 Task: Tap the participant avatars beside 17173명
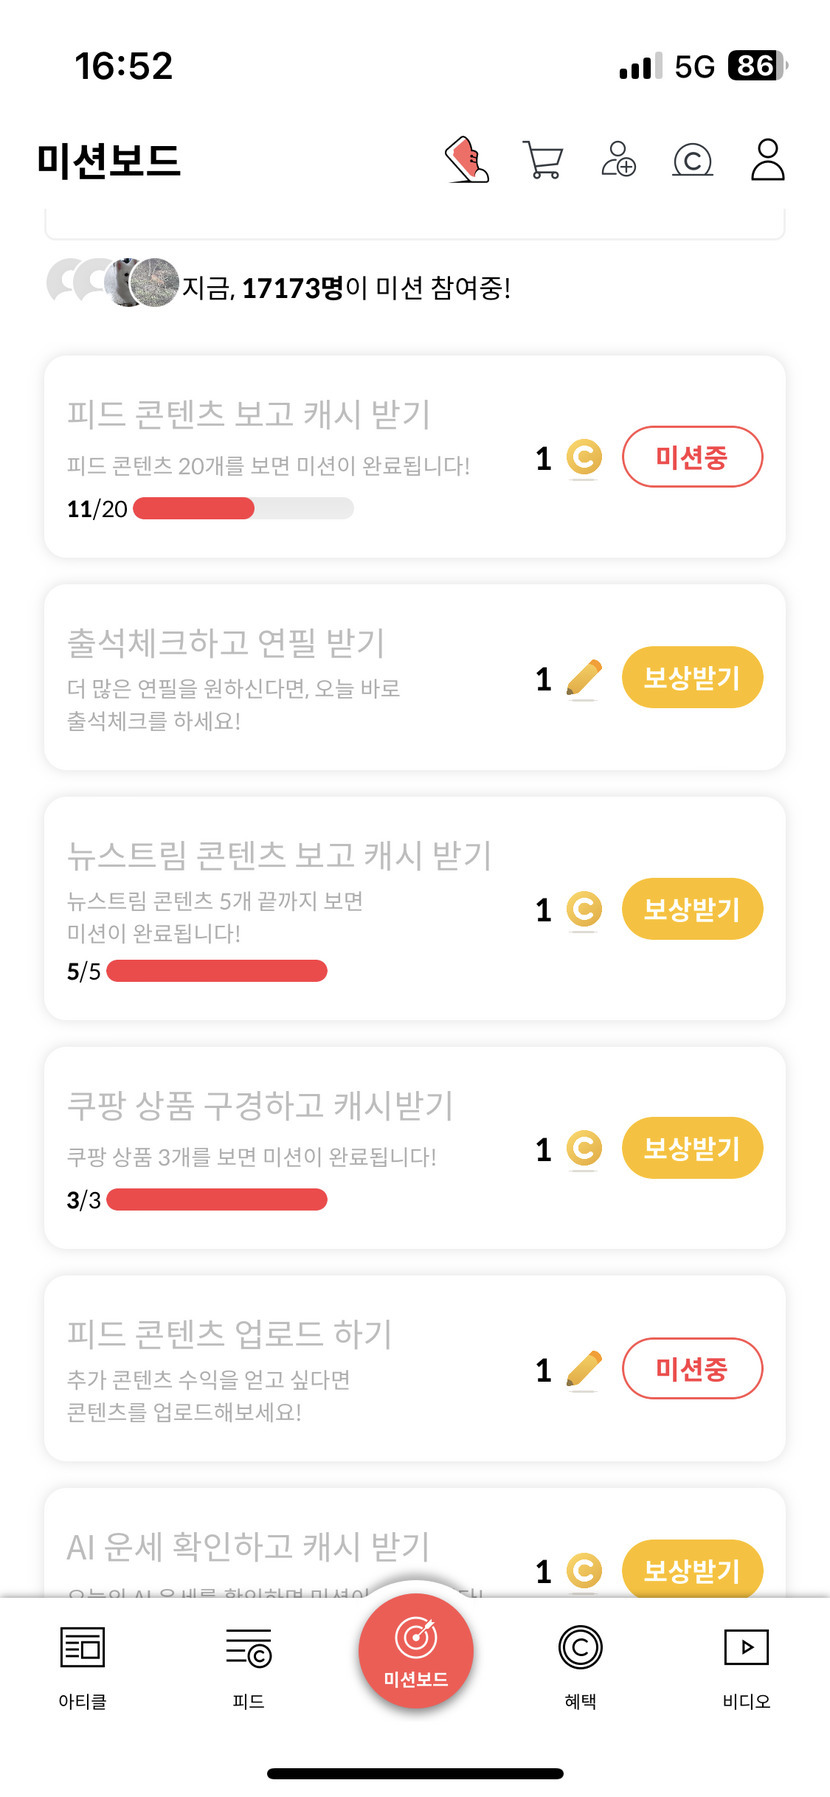coord(113,283)
